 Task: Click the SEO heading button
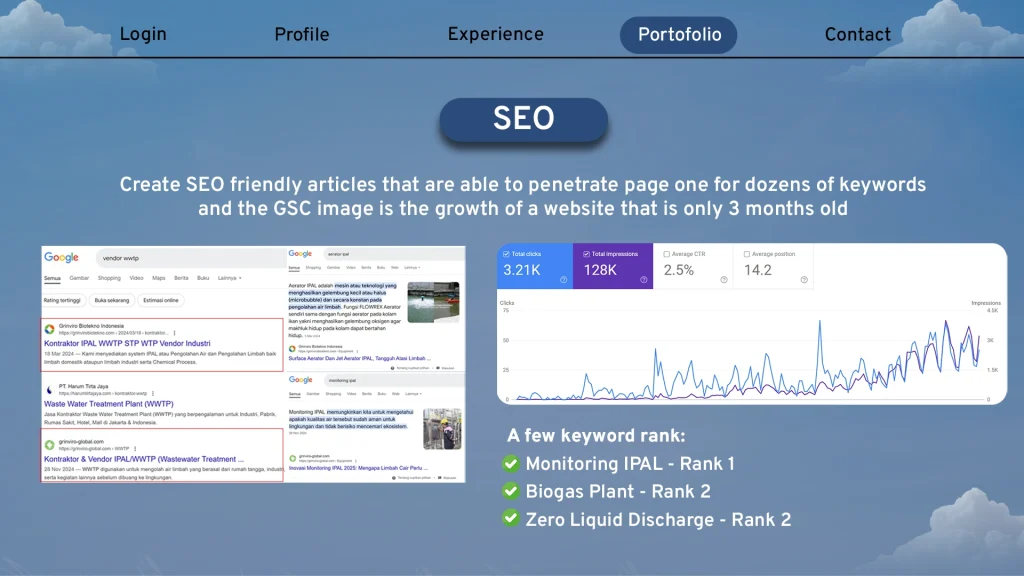(x=523, y=120)
